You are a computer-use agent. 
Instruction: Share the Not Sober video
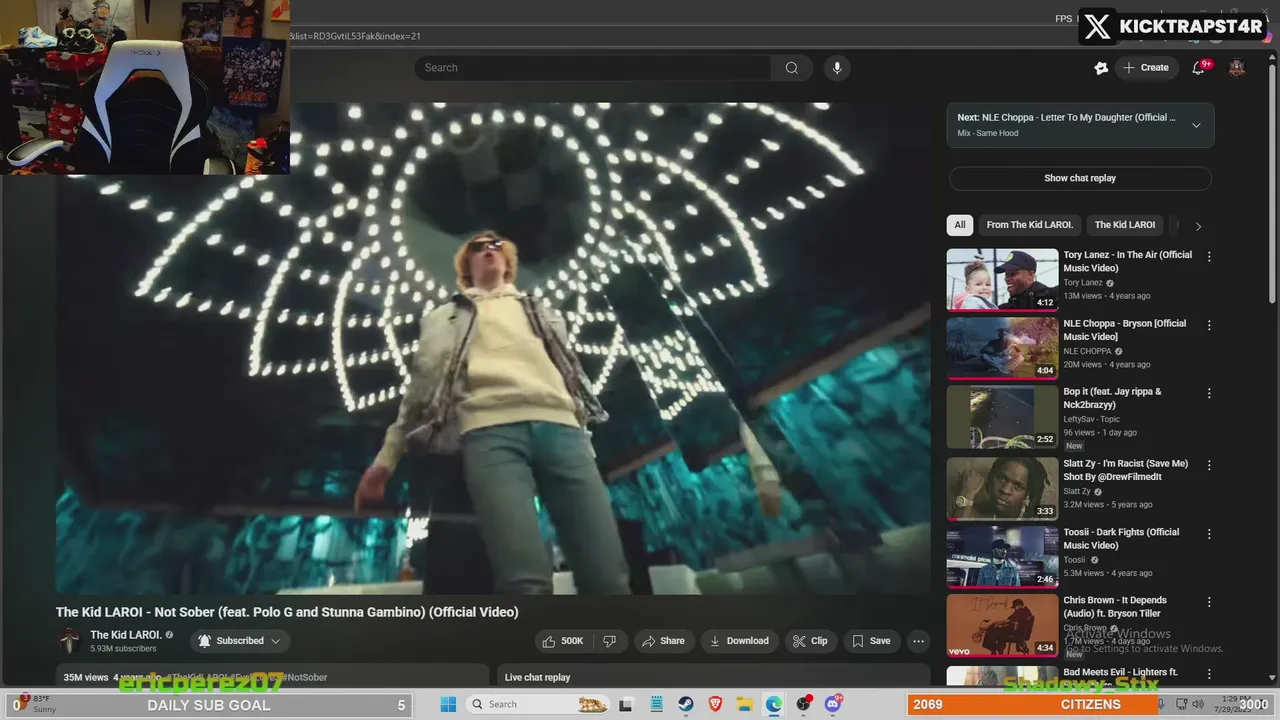(x=663, y=641)
